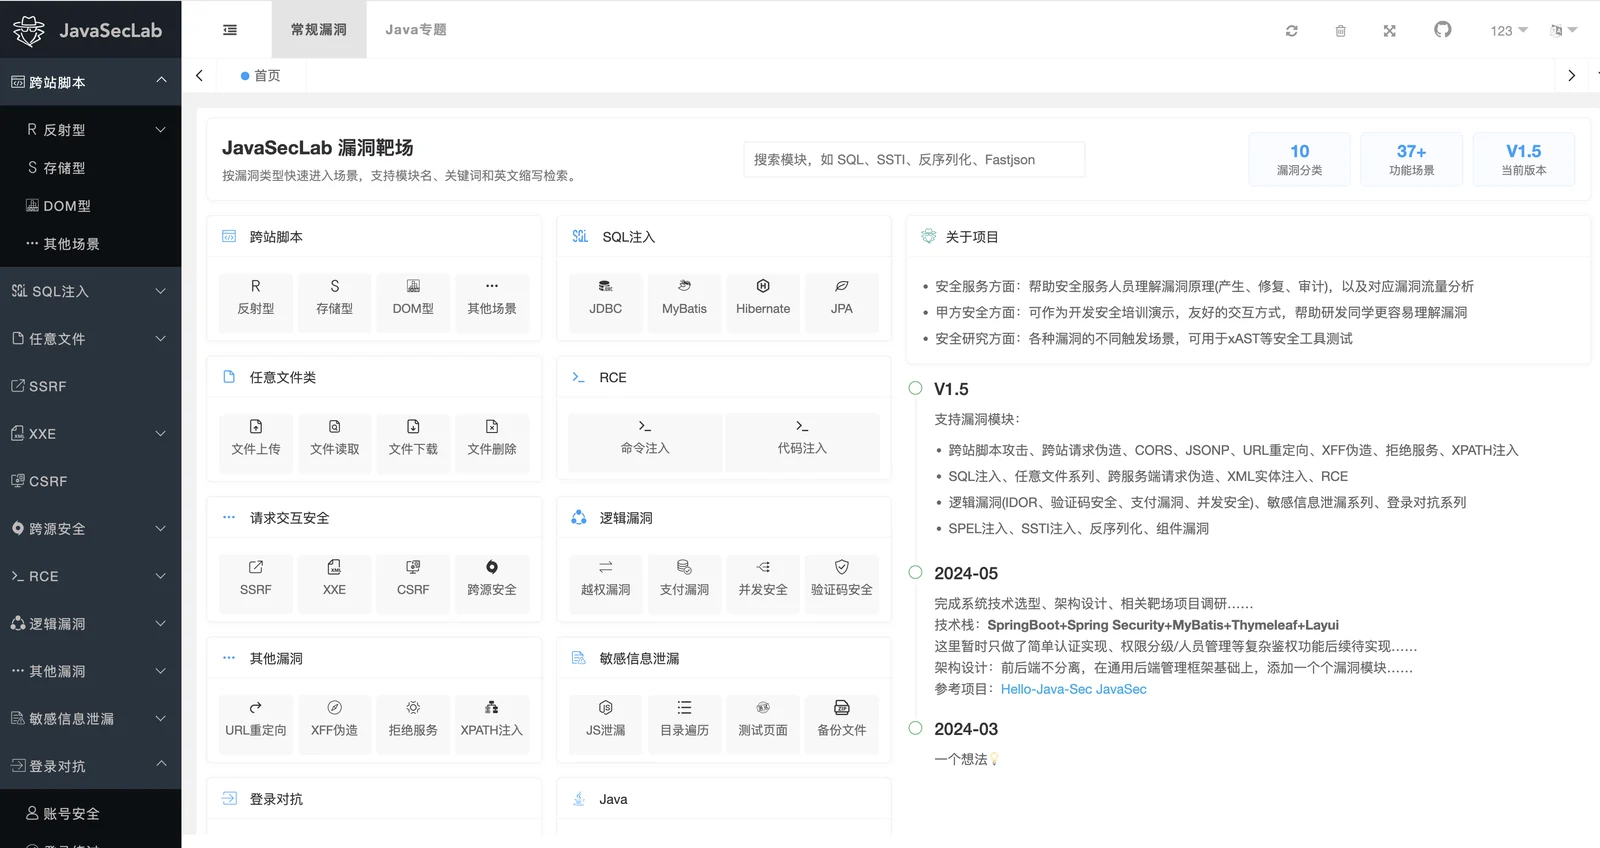Switch to the Java专题 top tab
The width and height of the screenshot is (1600, 848).
coord(416,30)
